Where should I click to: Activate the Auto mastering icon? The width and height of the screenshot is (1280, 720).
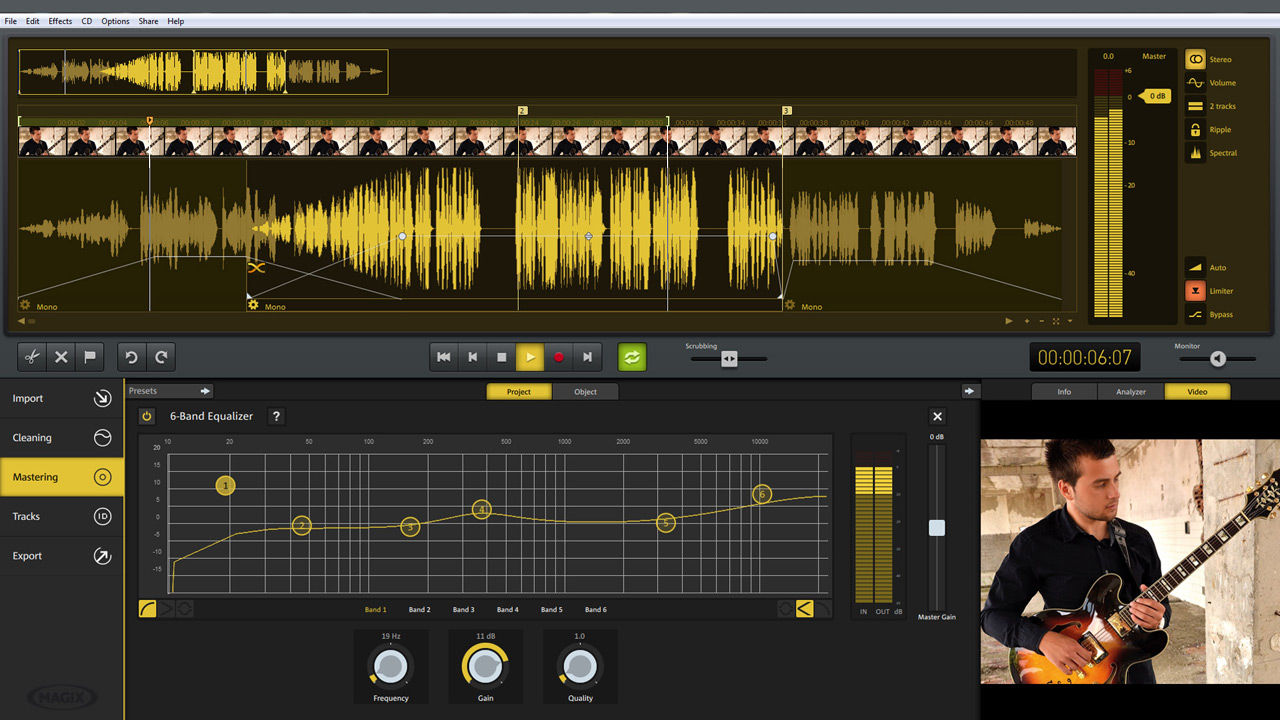[1195, 266]
